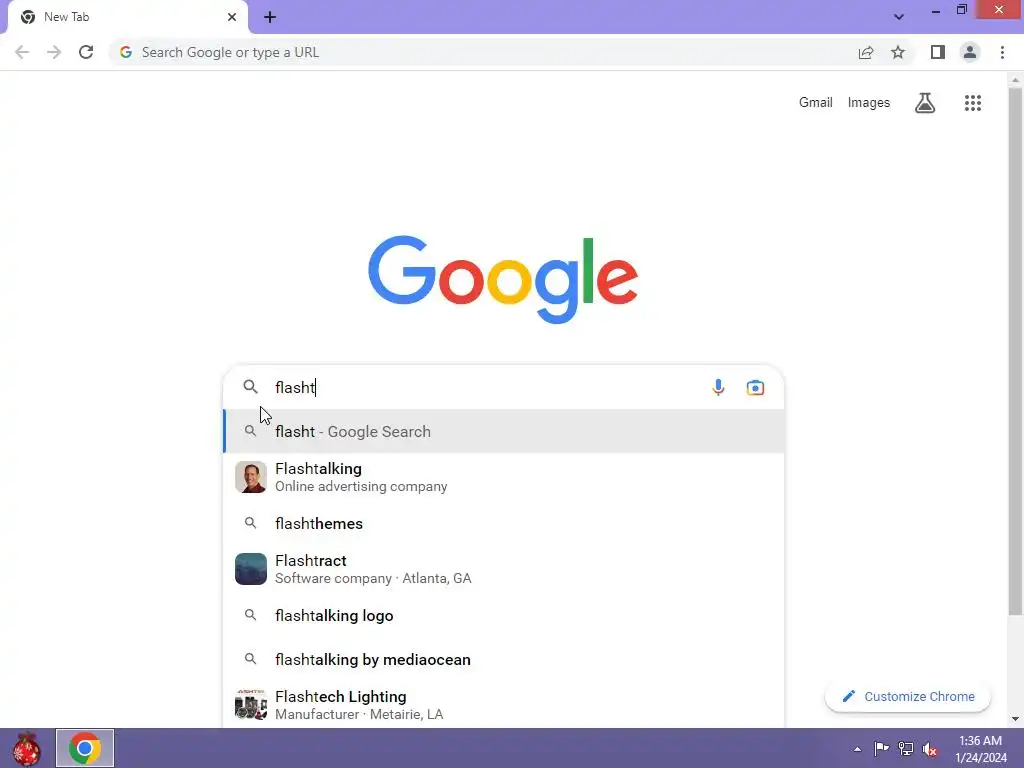Reload the current page
This screenshot has width=1024, height=768.
(x=86, y=52)
